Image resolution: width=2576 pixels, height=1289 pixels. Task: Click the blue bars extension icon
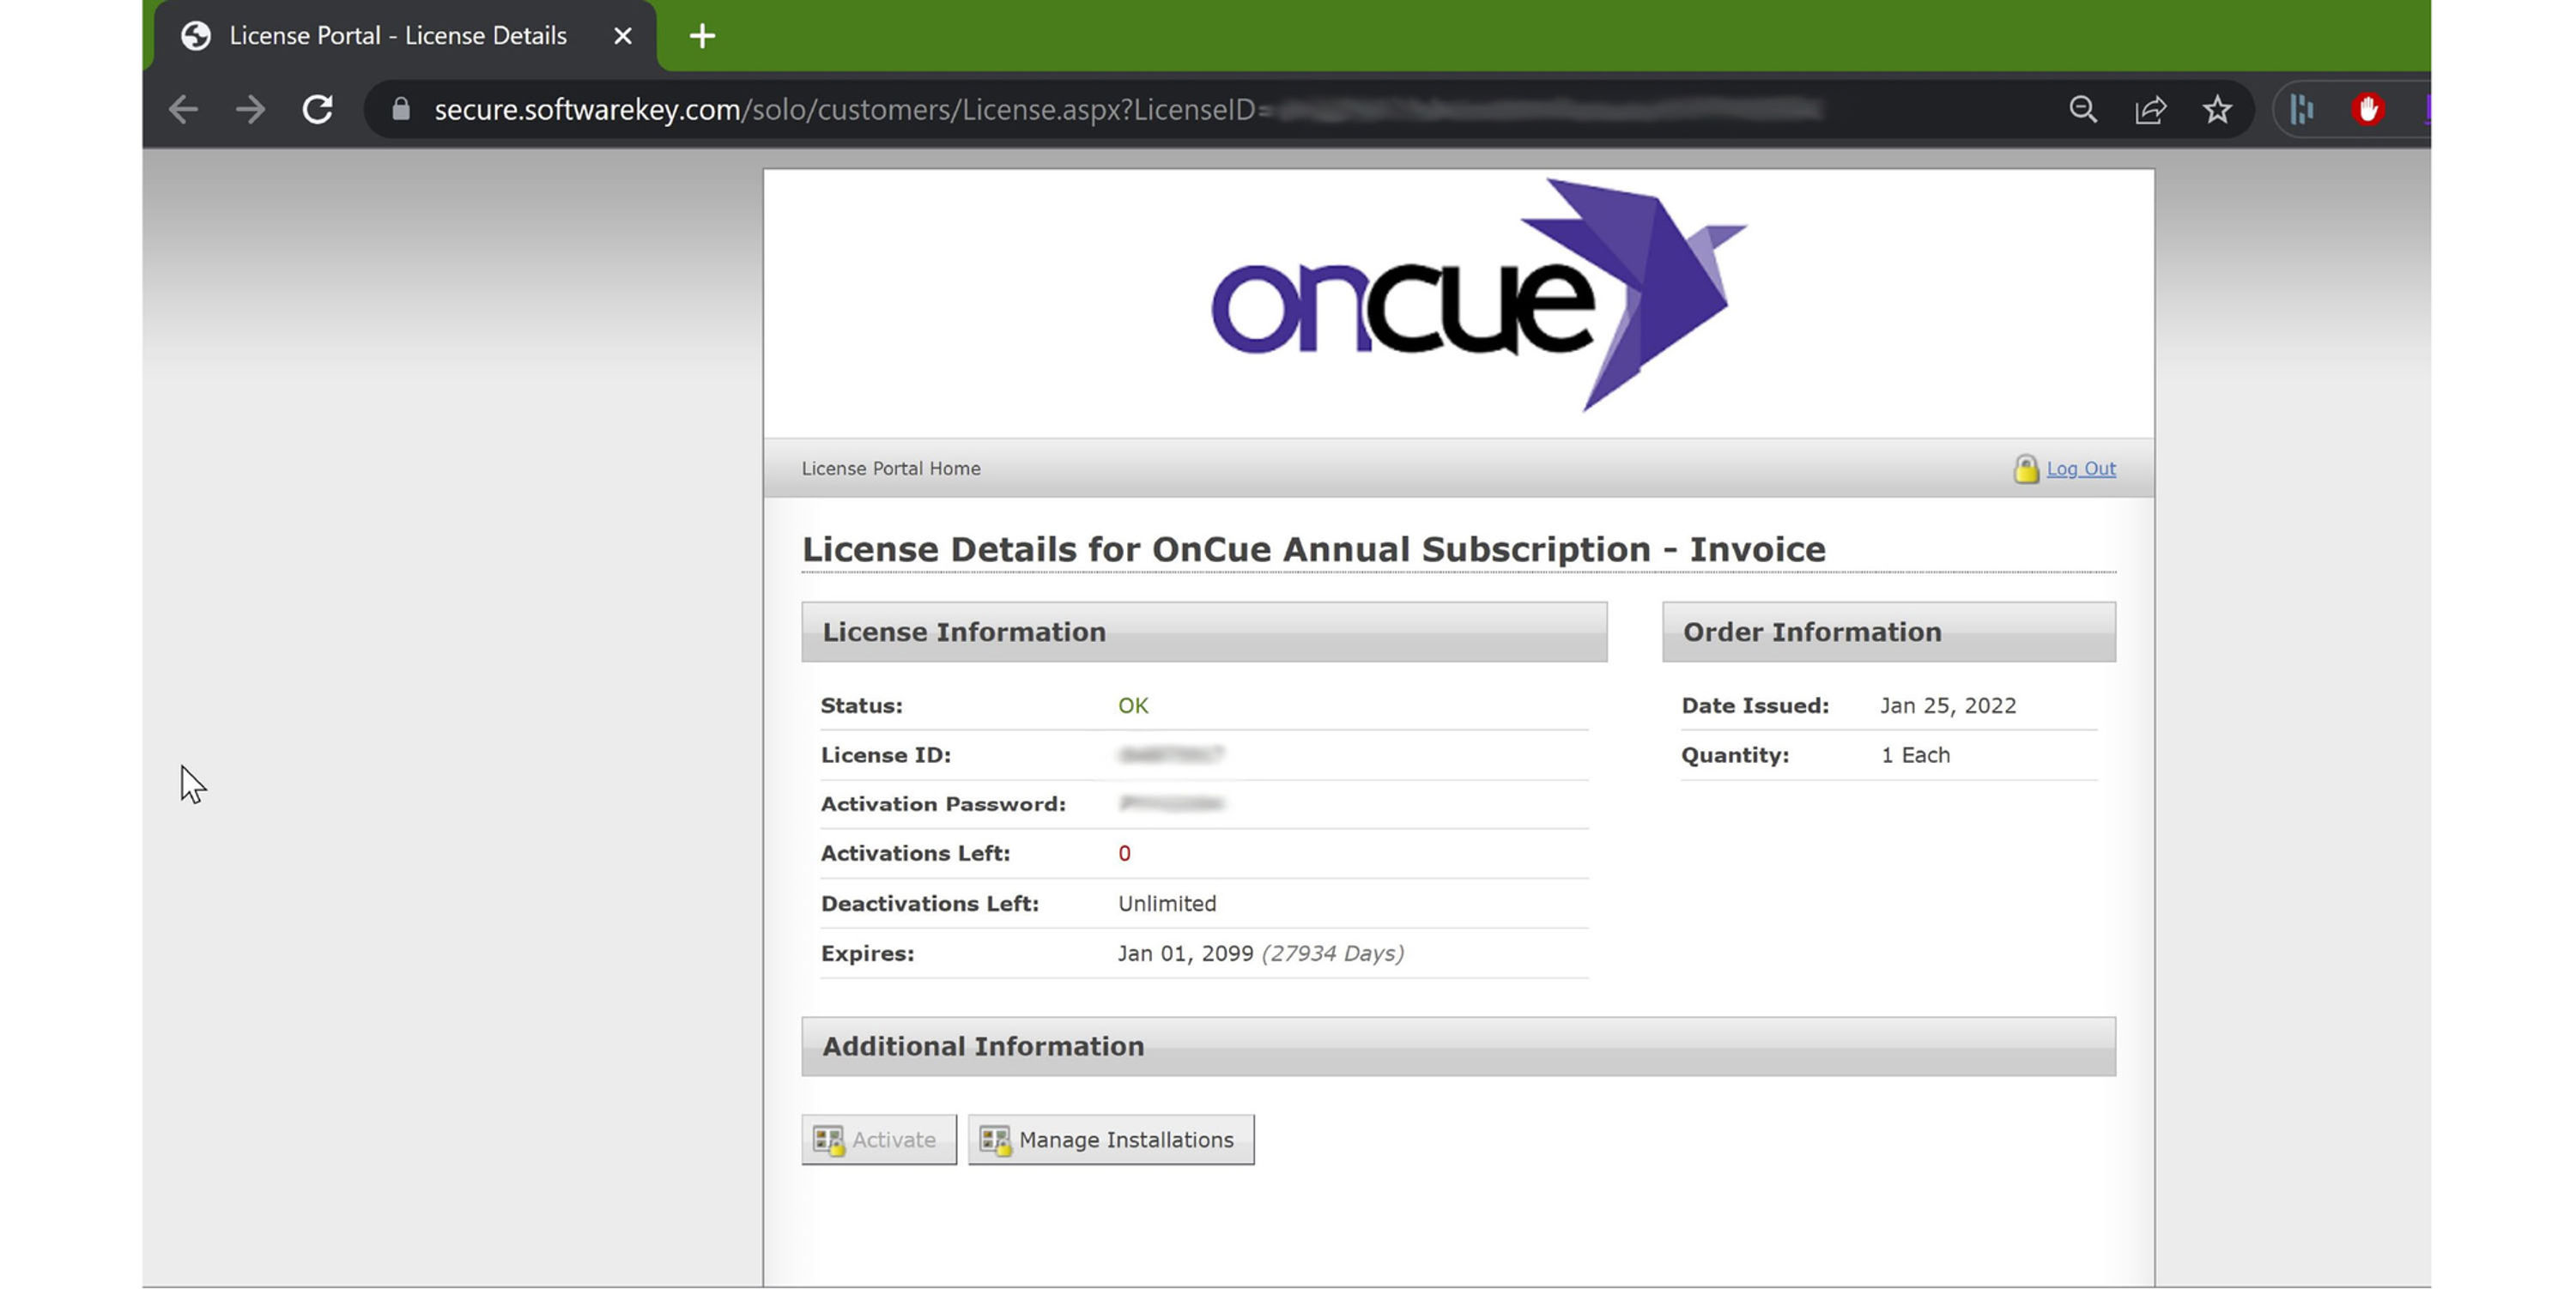point(2302,109)
